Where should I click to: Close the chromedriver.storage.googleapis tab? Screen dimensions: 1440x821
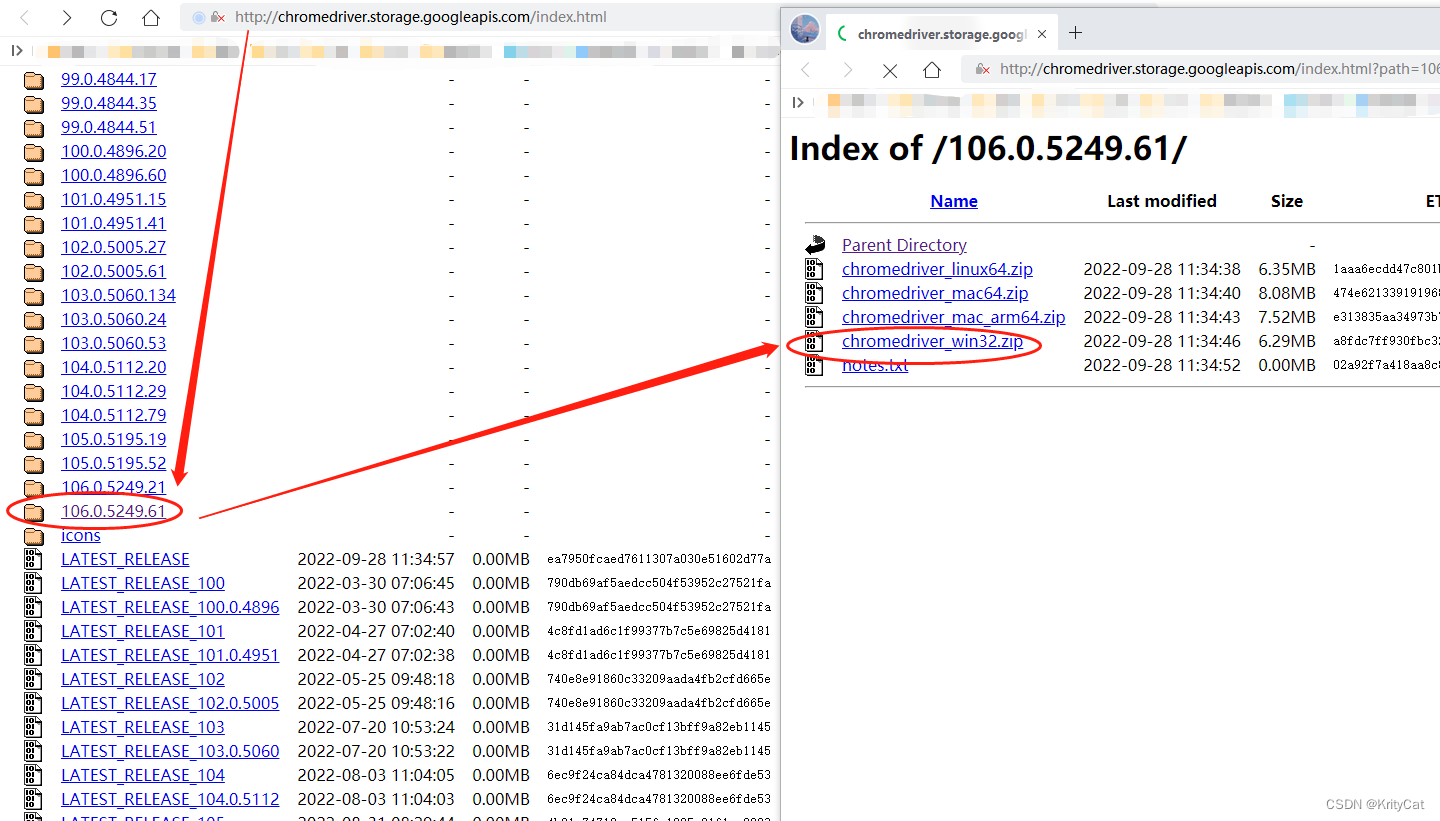(x=1042, y=33)
